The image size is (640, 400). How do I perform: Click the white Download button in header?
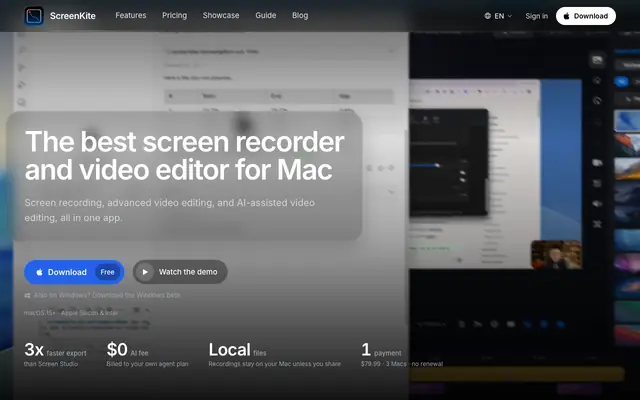pyautogui.click(x=586, y=16)
